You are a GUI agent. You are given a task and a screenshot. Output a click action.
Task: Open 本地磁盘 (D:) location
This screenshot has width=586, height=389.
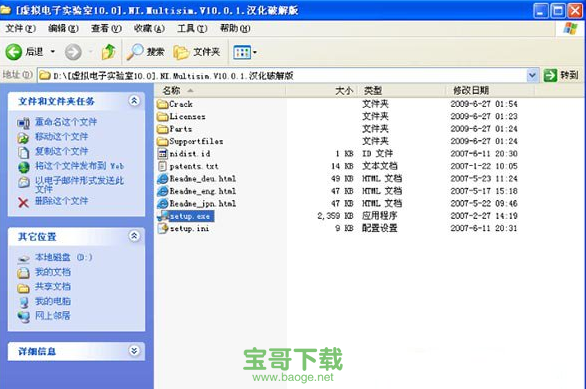click(x=64, y=257)
